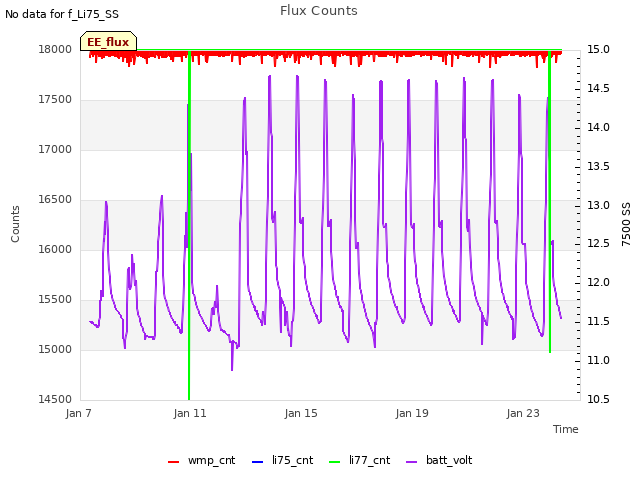Click the green li77_cnt spike after Jan 23
Viewport: 640px width, 480px height.
tap(550, 202)
